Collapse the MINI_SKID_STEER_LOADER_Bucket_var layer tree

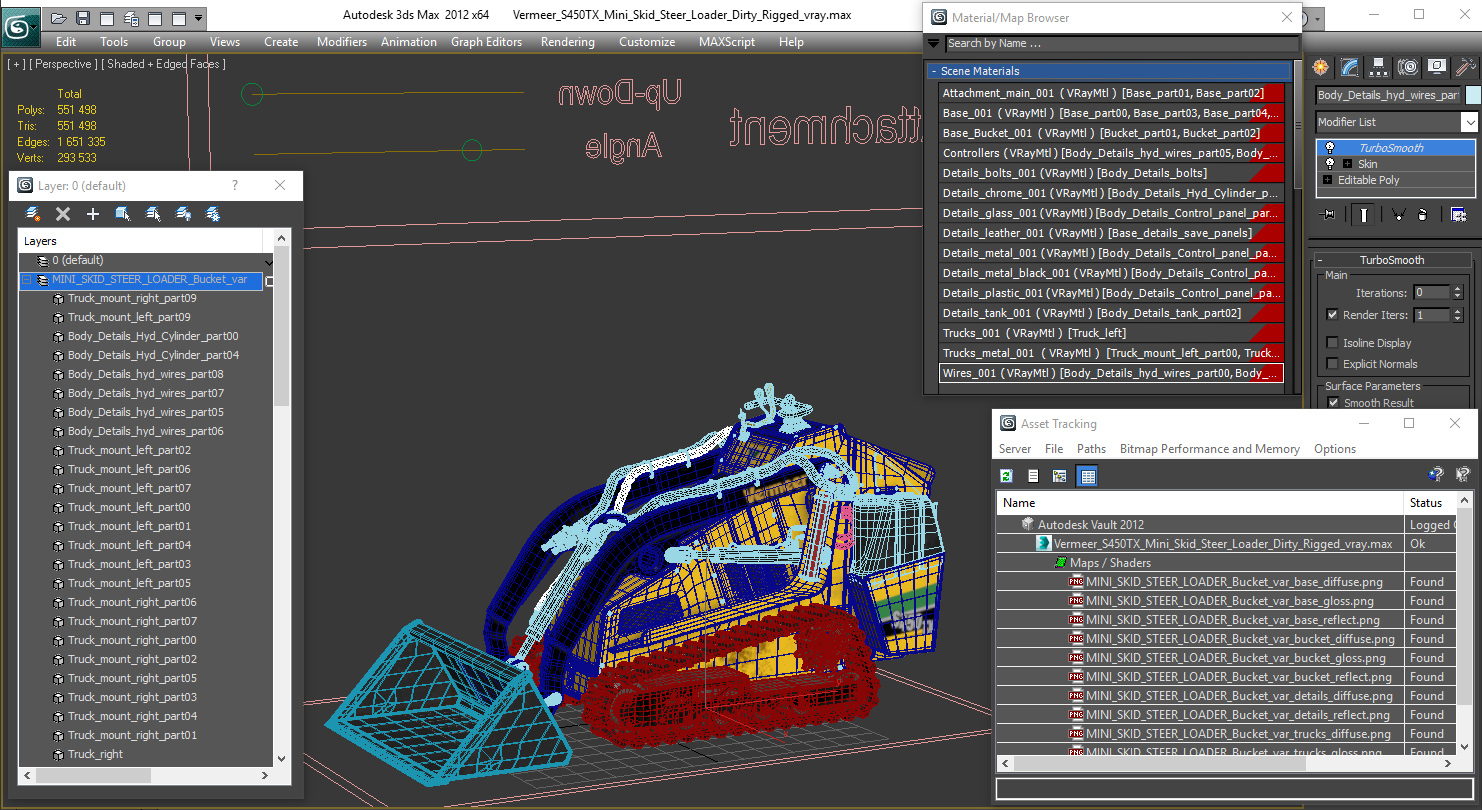[27, 281]
